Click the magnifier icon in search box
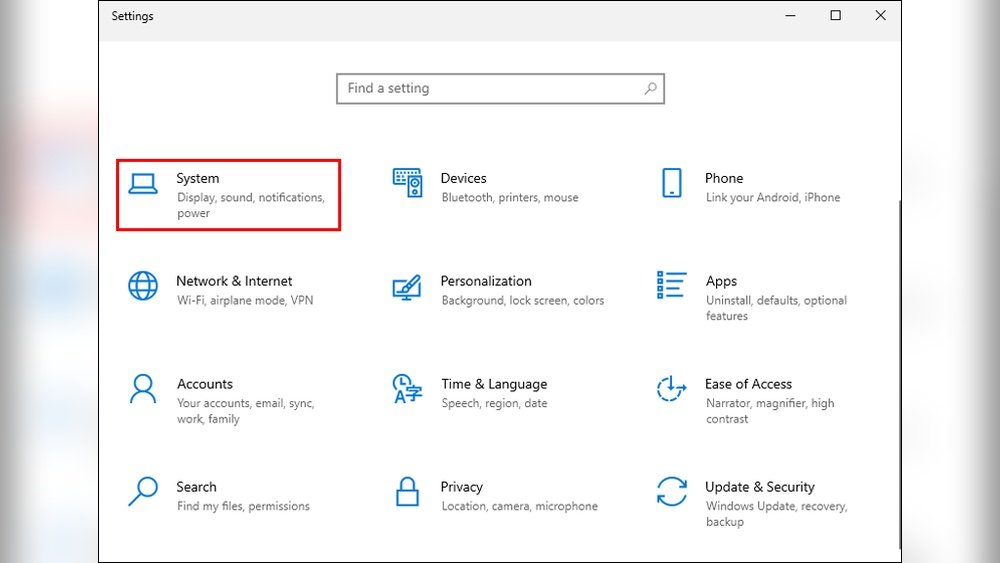 650,88
